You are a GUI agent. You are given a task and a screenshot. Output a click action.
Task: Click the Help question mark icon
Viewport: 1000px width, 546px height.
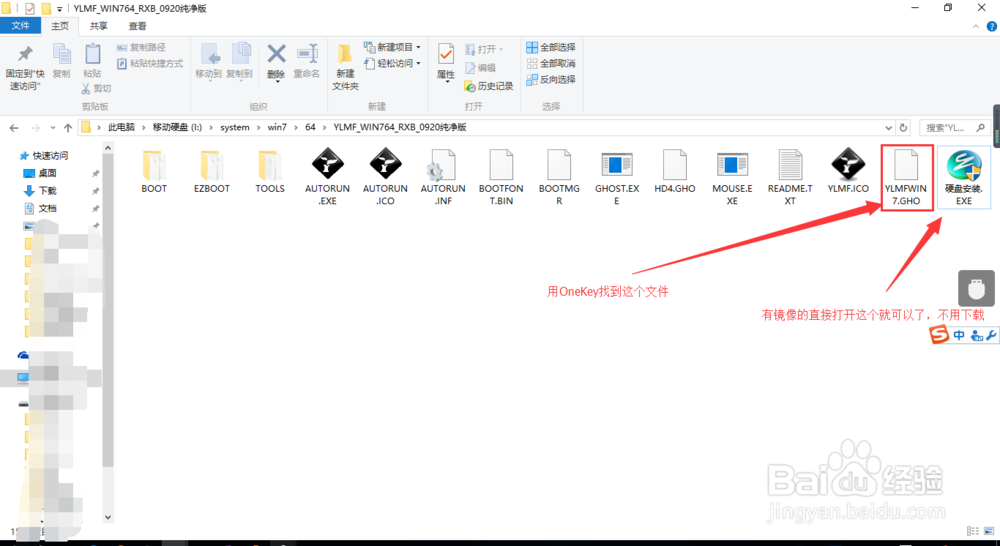[992, 27]
